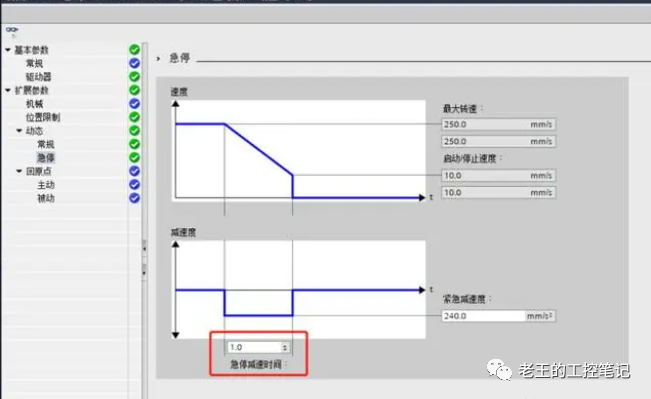Click green status check next to 位置限制
The width and height of the screenshot is (651, 399).
134,117
